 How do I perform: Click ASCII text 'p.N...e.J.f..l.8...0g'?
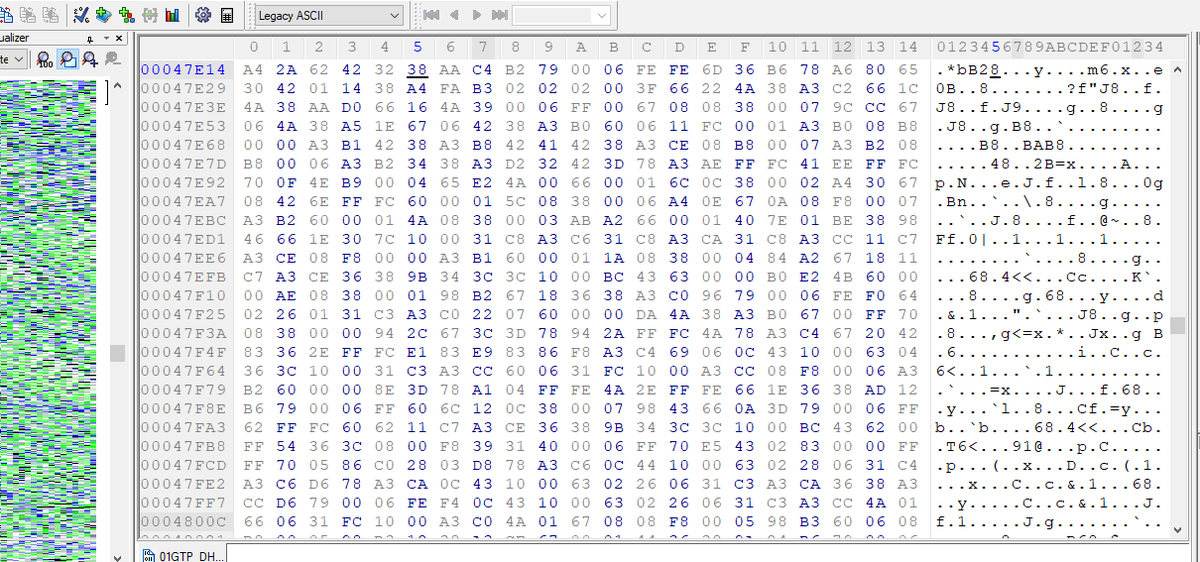click(x=1049, y=182)
